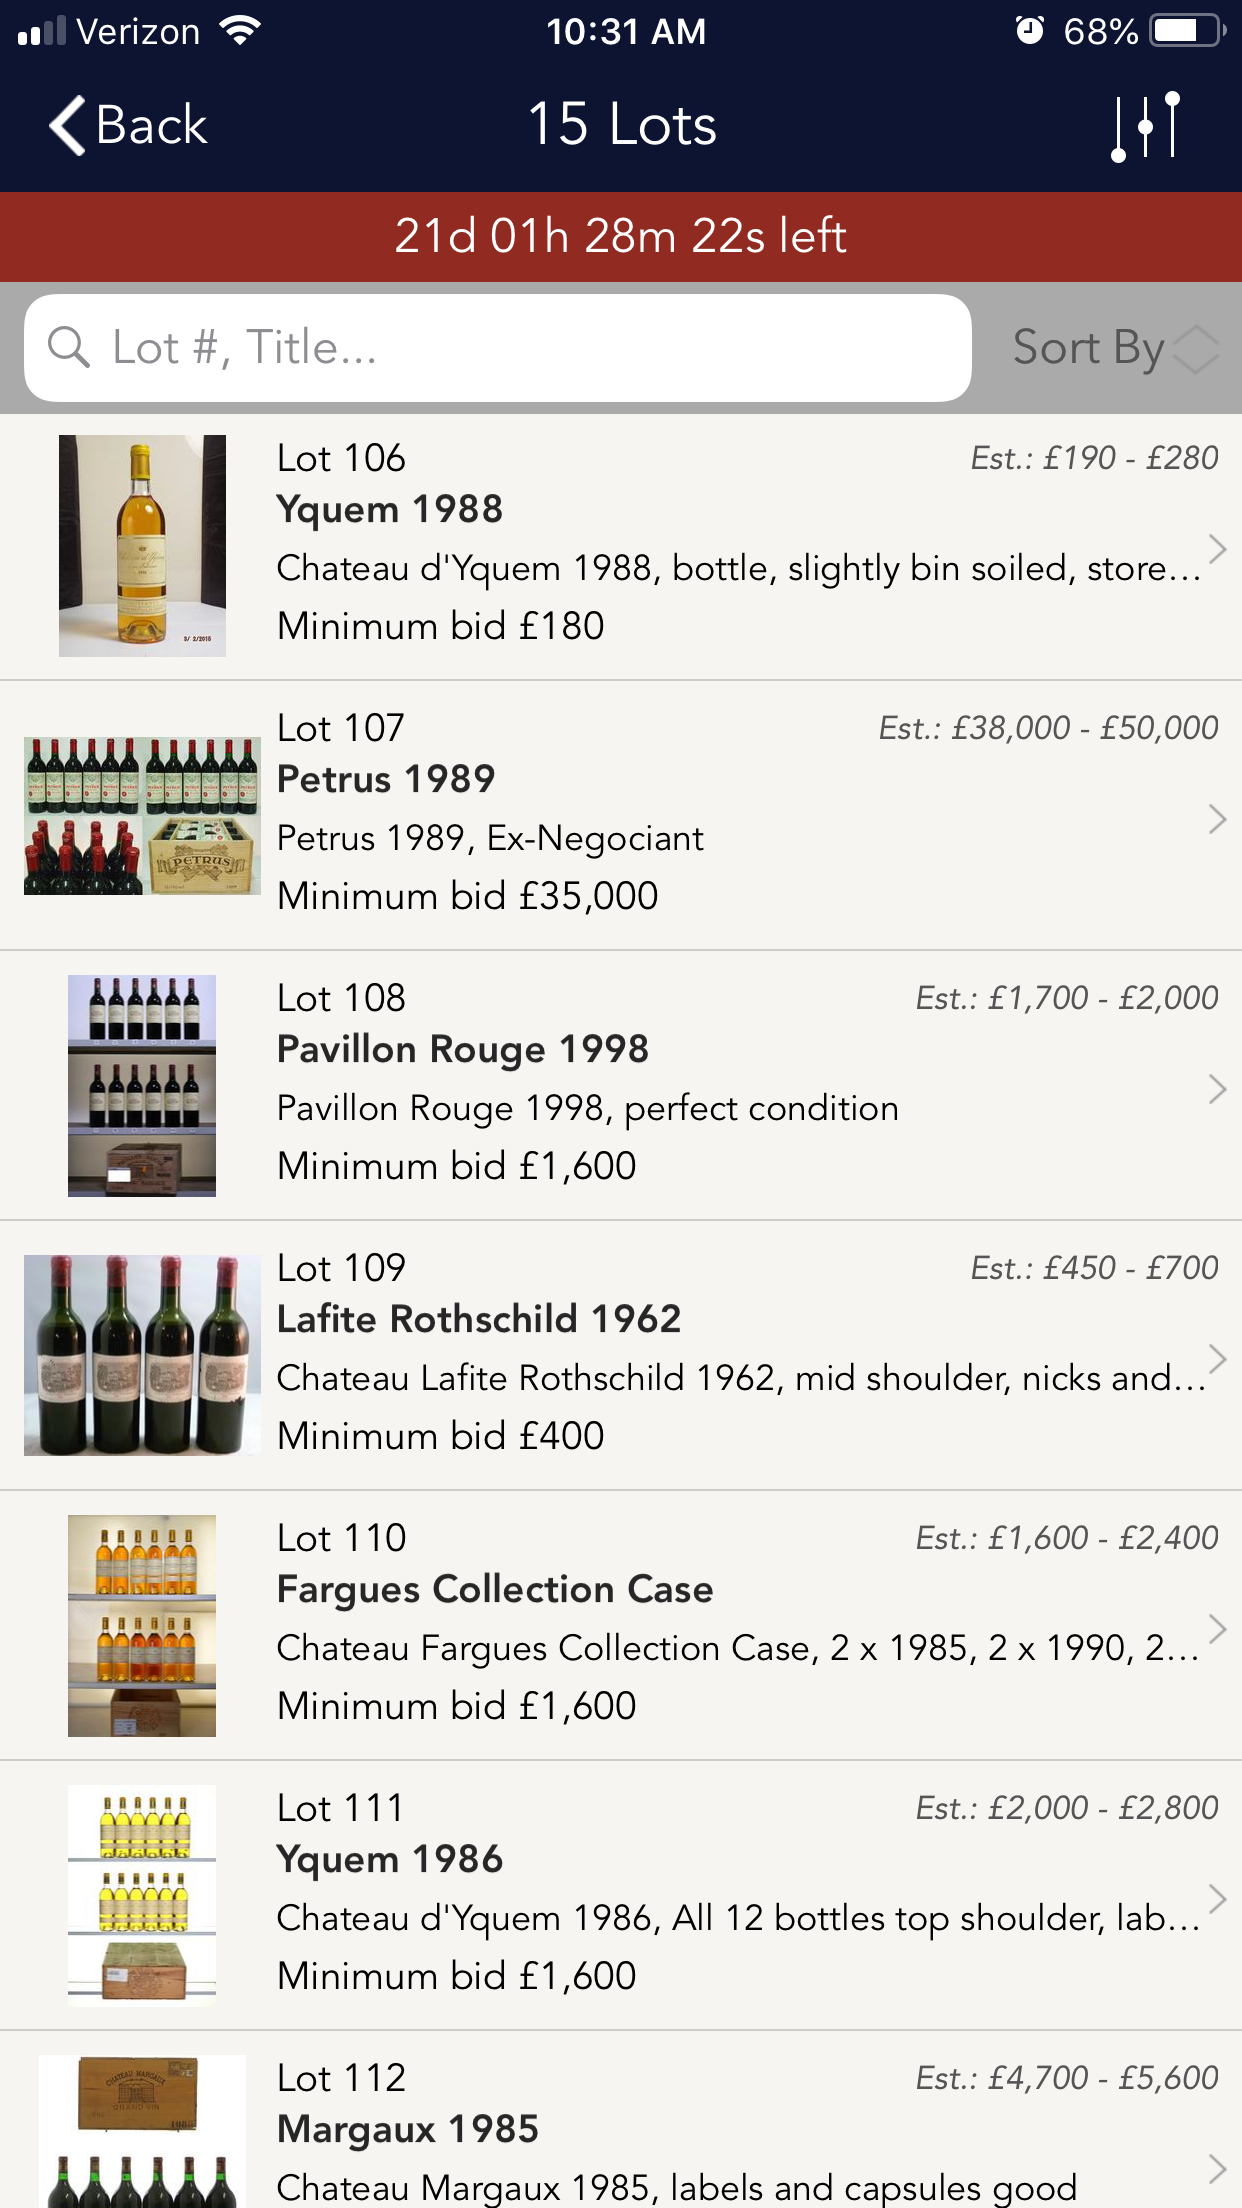The height and width of the screenshot is (2208, 1242).
Task: Open the Sort By dropdown
Action: [x=1114, y=348]
